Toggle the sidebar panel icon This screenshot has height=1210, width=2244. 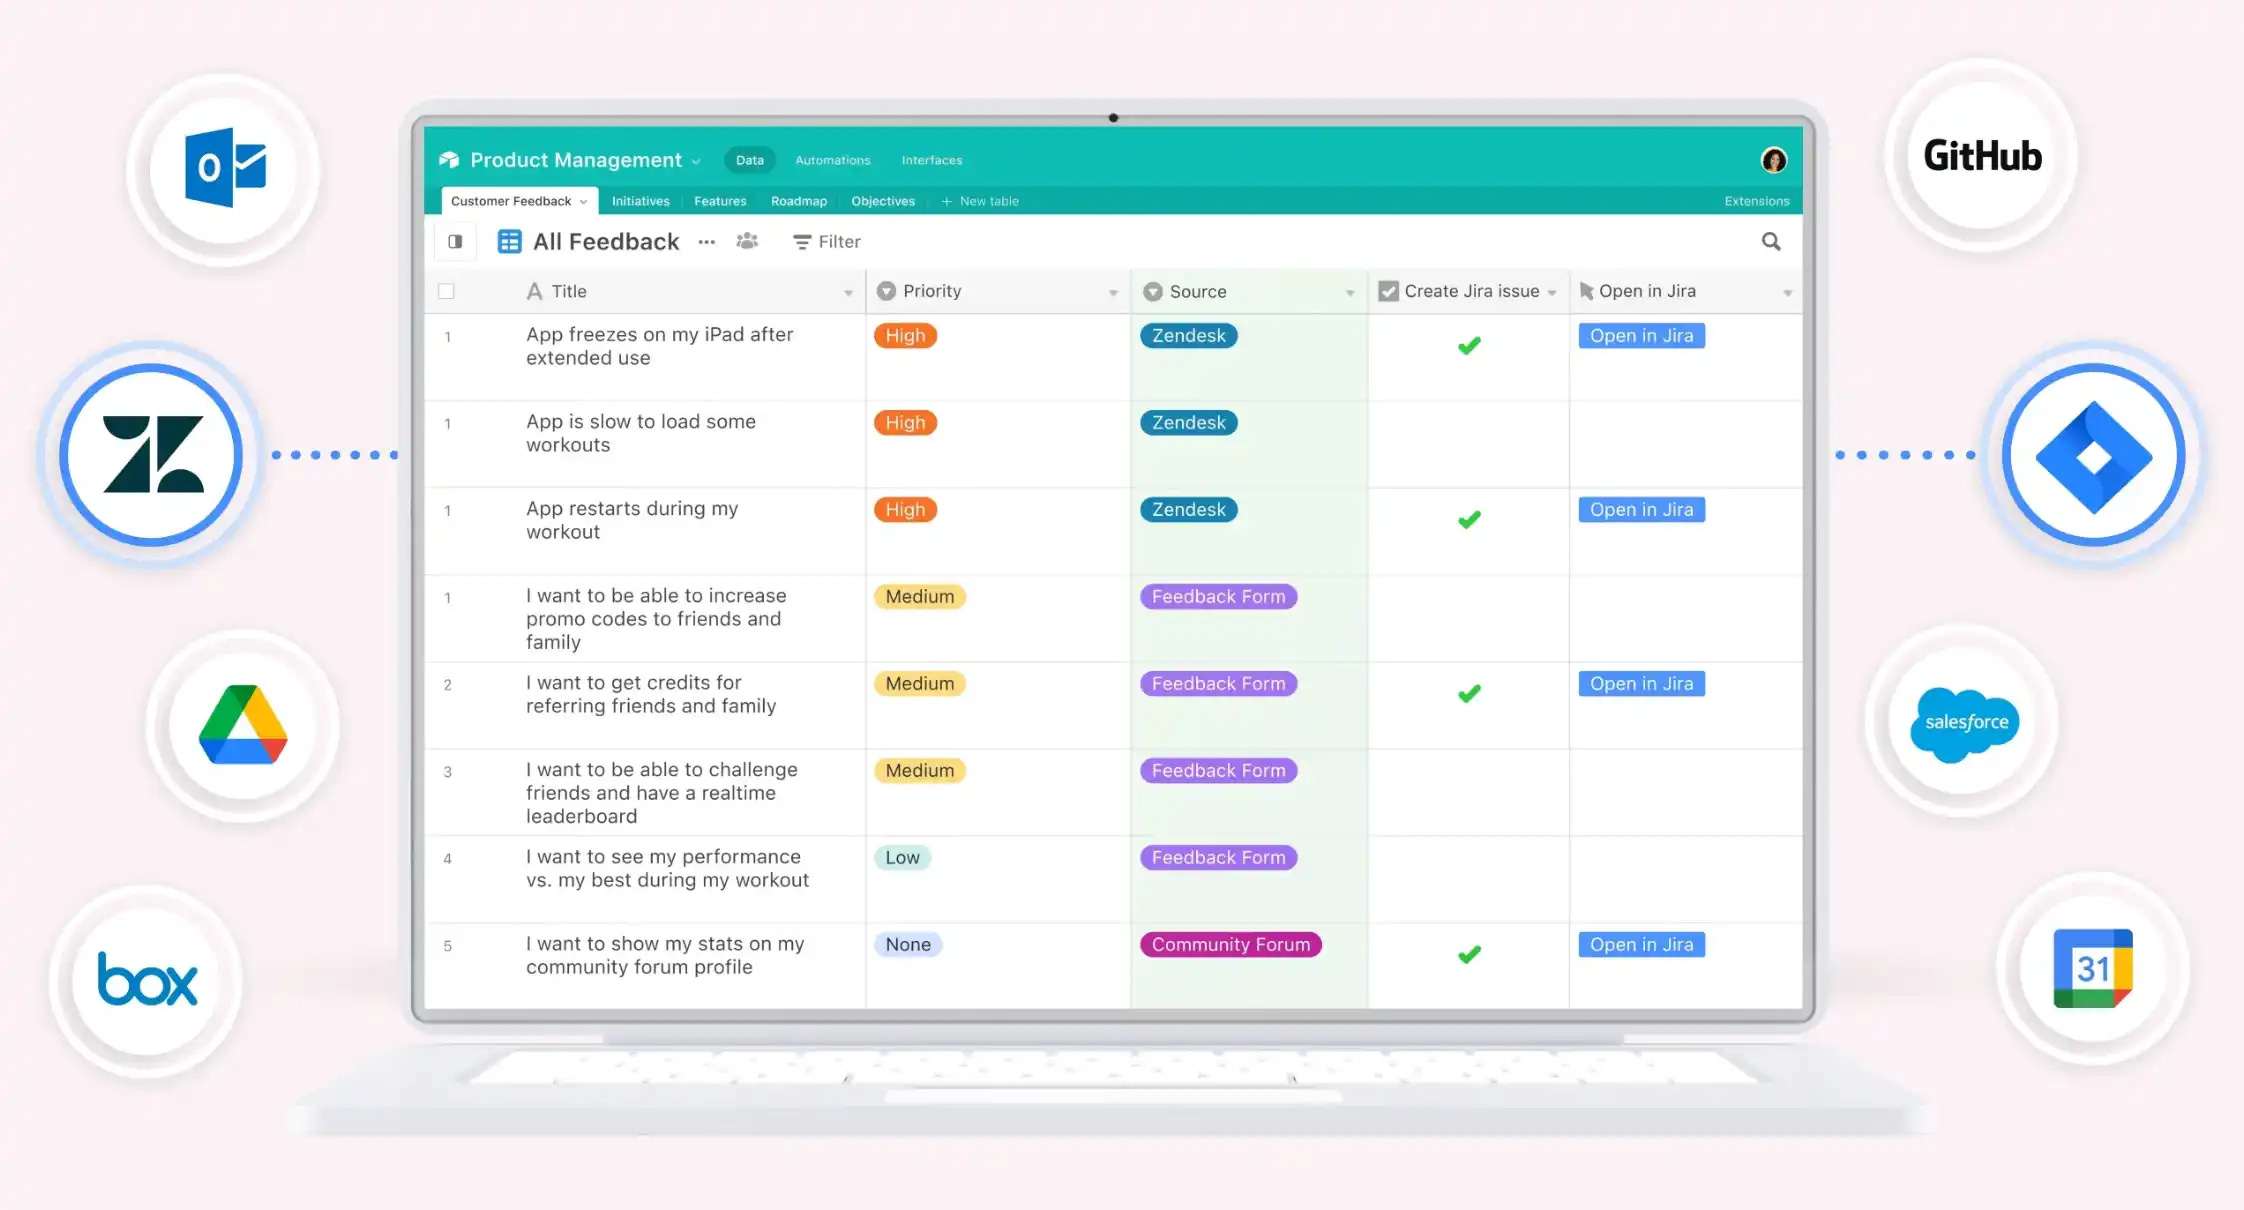[455, 241]
